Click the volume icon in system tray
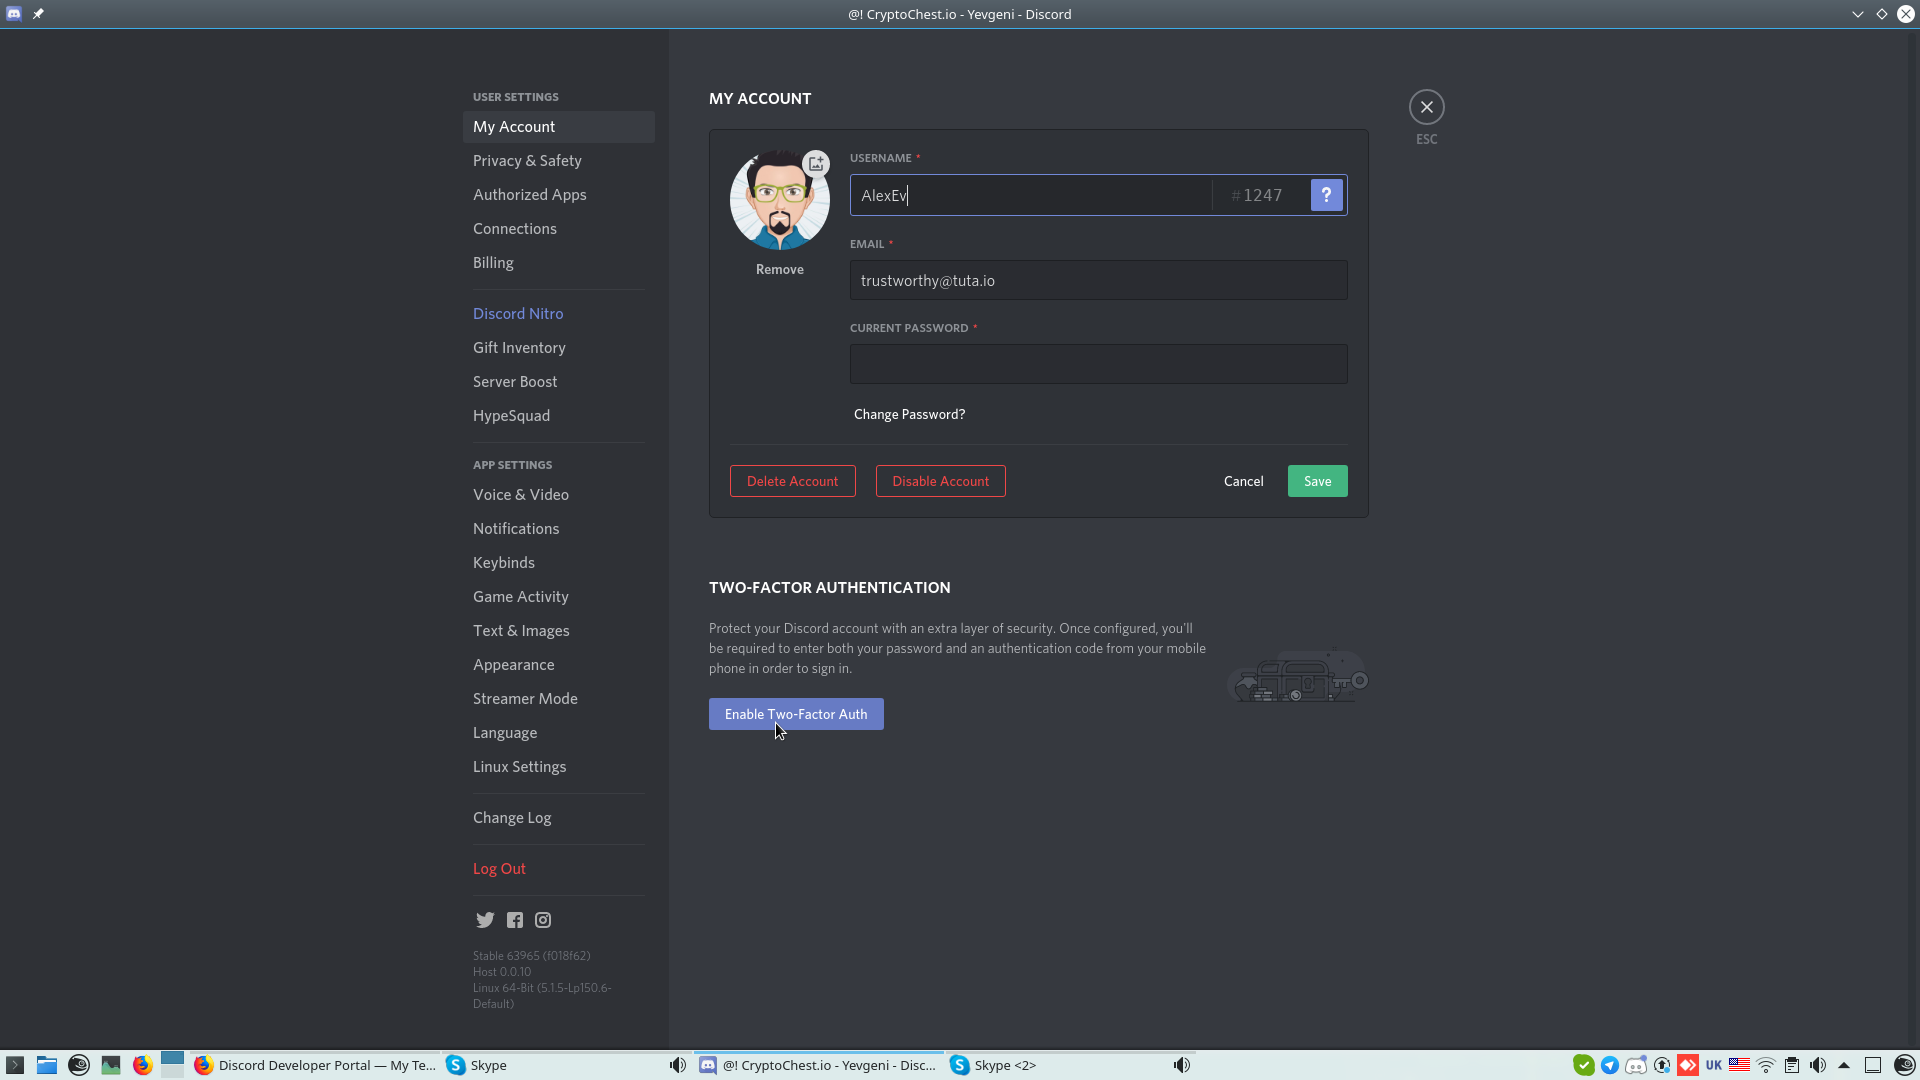The width and height of the screenshot is (1920, 1080). point(1818,1065)
